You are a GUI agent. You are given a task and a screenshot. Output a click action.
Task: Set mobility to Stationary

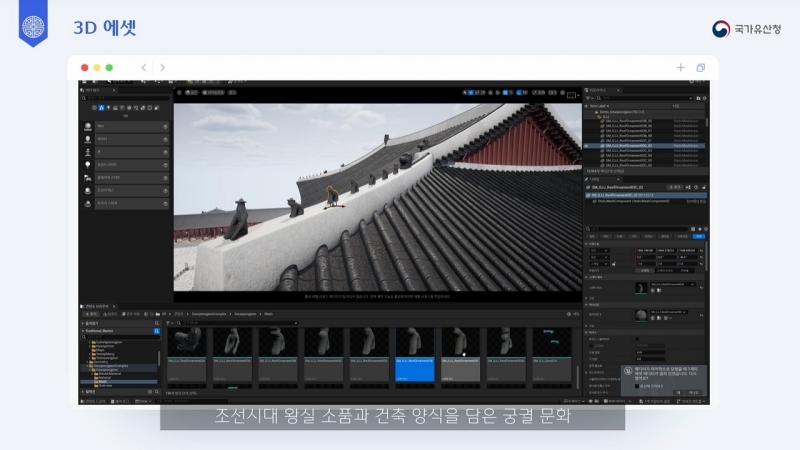[x=665, y=270]
